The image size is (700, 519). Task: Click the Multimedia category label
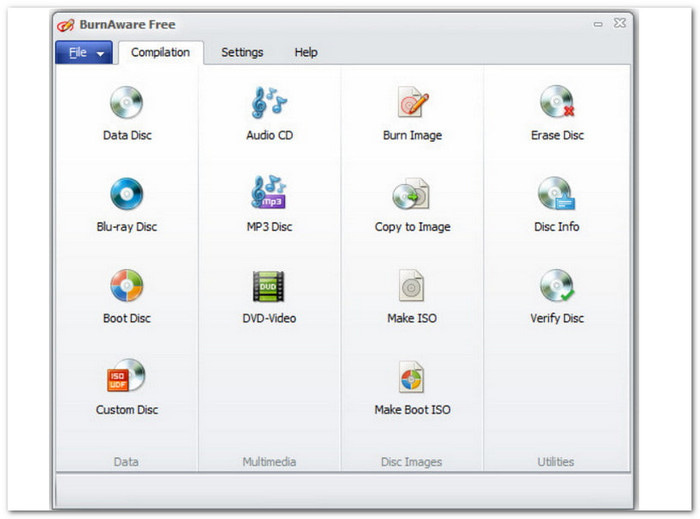pyautogui.click(x=269, y=462)
